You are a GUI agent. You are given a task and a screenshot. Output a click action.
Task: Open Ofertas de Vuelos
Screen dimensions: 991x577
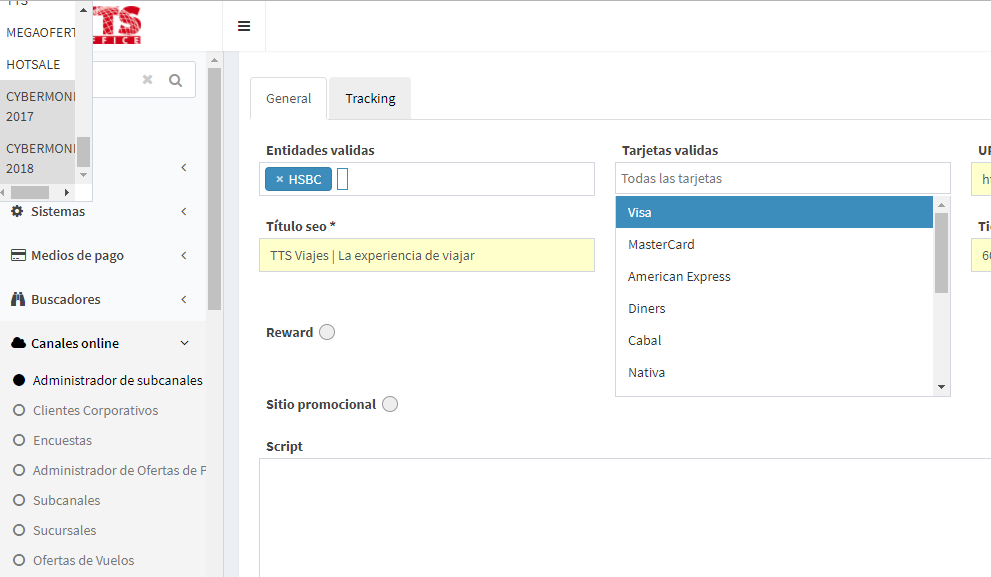[84, 560]
